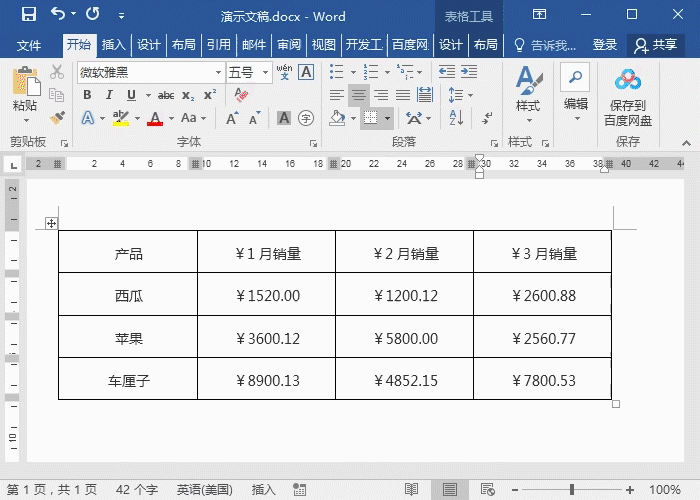
Task: Switch to the Insert (插入) tab
Action: pyautogui.click(x=113, y=45)
